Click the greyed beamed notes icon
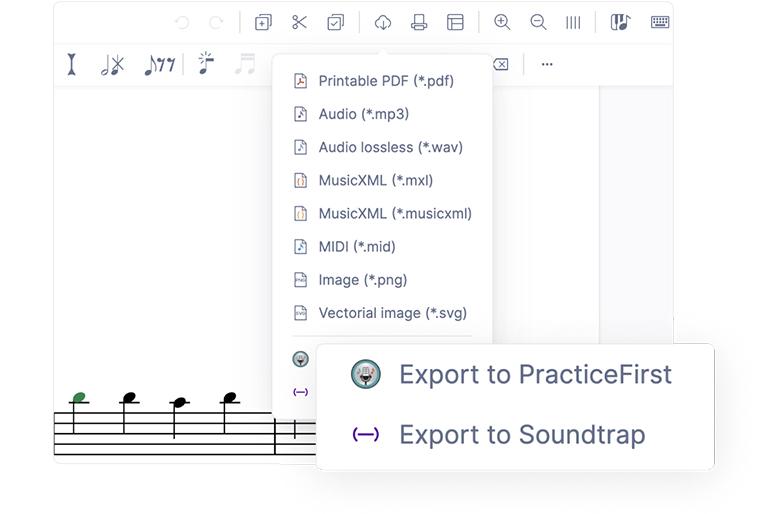Screen dimensions: 768x514 (245, 63)
